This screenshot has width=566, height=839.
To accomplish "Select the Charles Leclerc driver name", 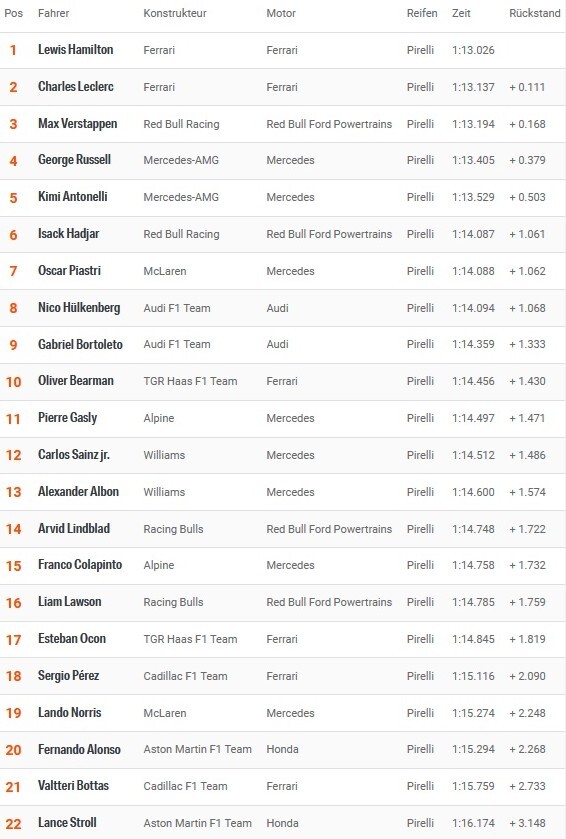I will point(75,87).
